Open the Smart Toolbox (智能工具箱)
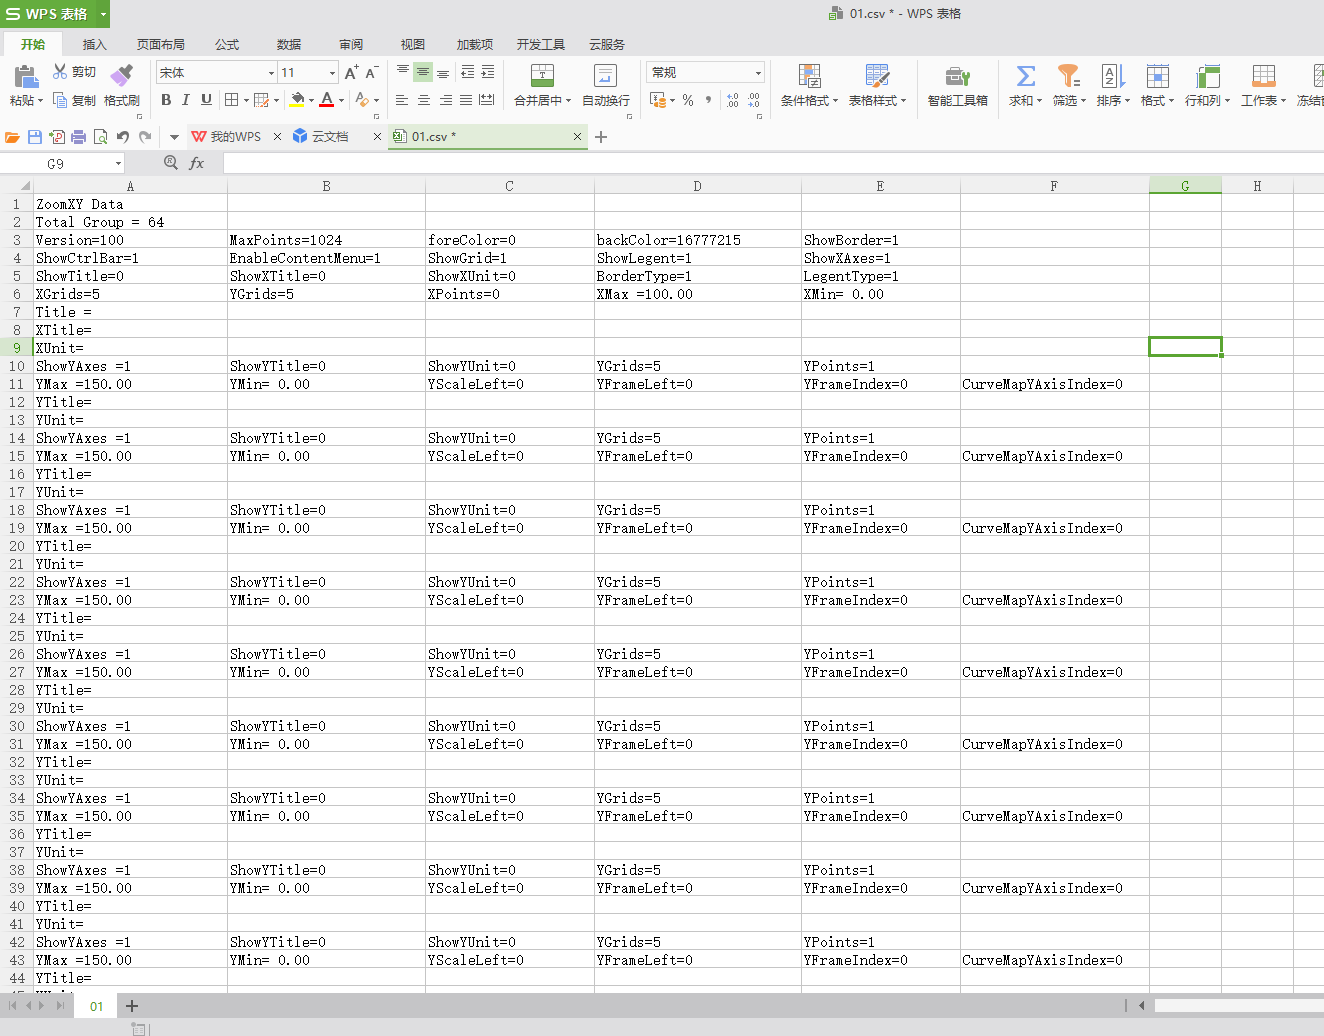 pos(957,85)
